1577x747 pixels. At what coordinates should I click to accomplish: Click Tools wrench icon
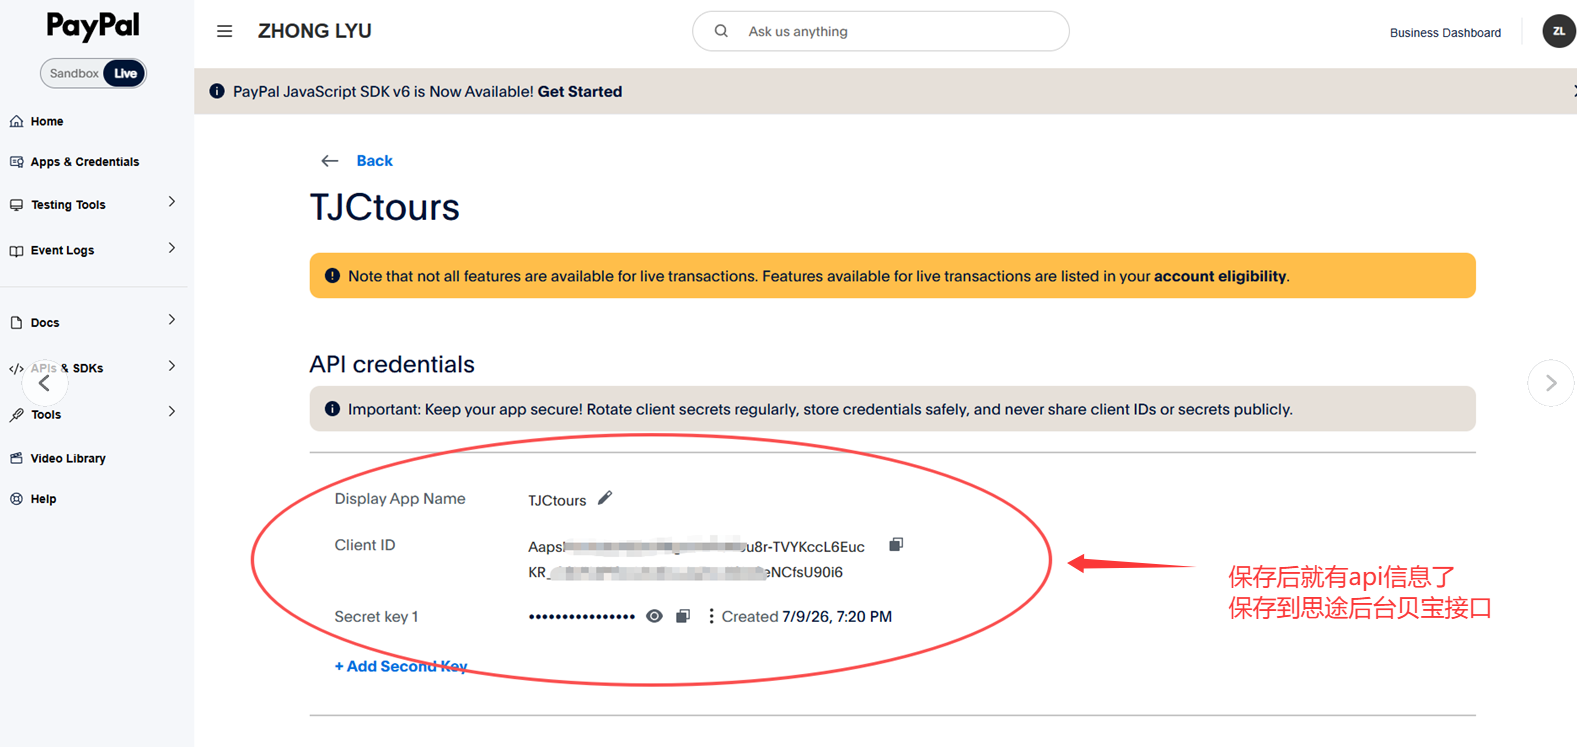click(16, 415)
